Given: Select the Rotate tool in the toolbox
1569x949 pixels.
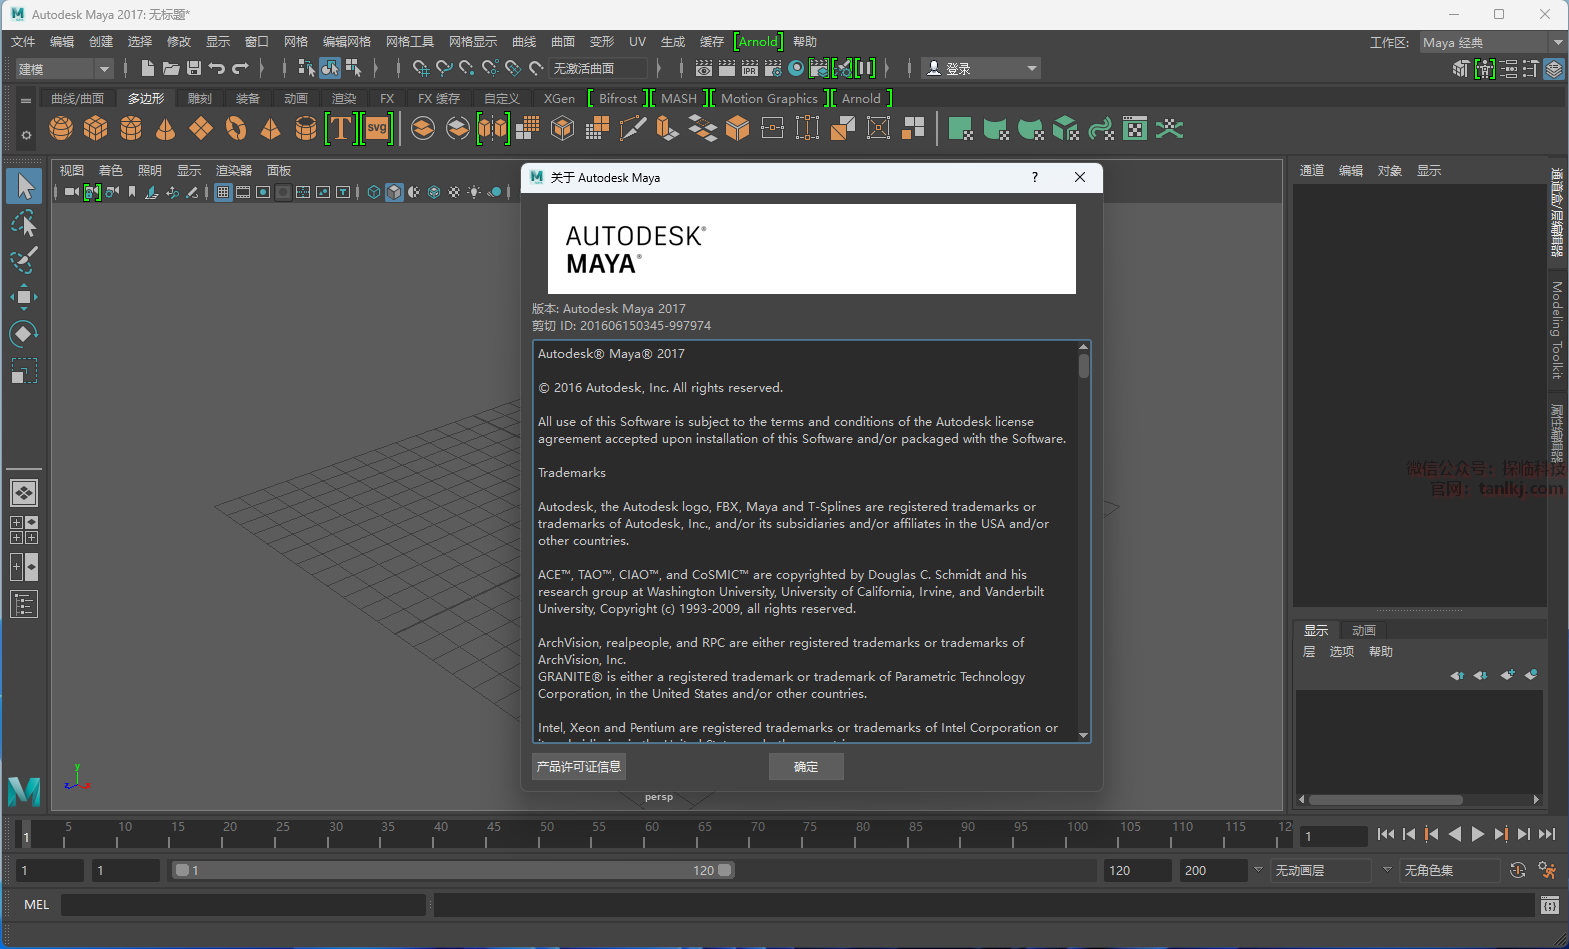Looking at the screenshot, I should coord(24,333).
